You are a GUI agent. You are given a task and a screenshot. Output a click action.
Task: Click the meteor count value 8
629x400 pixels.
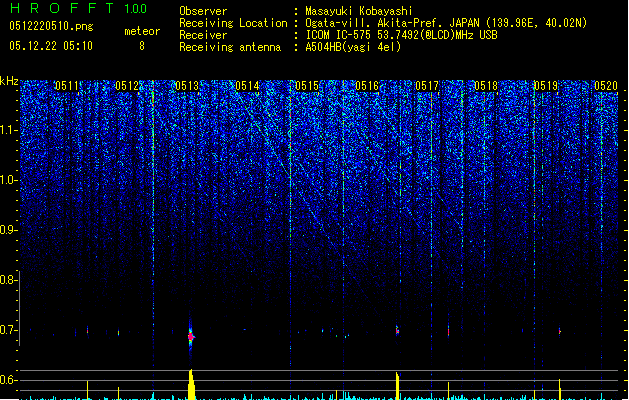click(x=142, y=46)
